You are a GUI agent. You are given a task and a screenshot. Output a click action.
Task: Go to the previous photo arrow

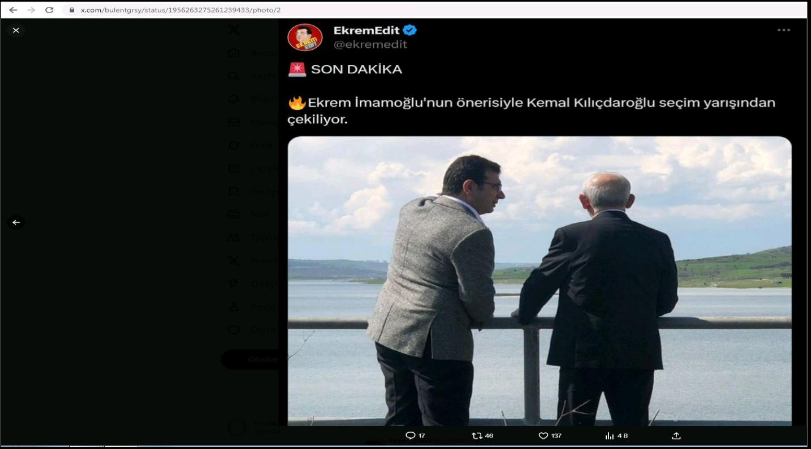point(16,222)
